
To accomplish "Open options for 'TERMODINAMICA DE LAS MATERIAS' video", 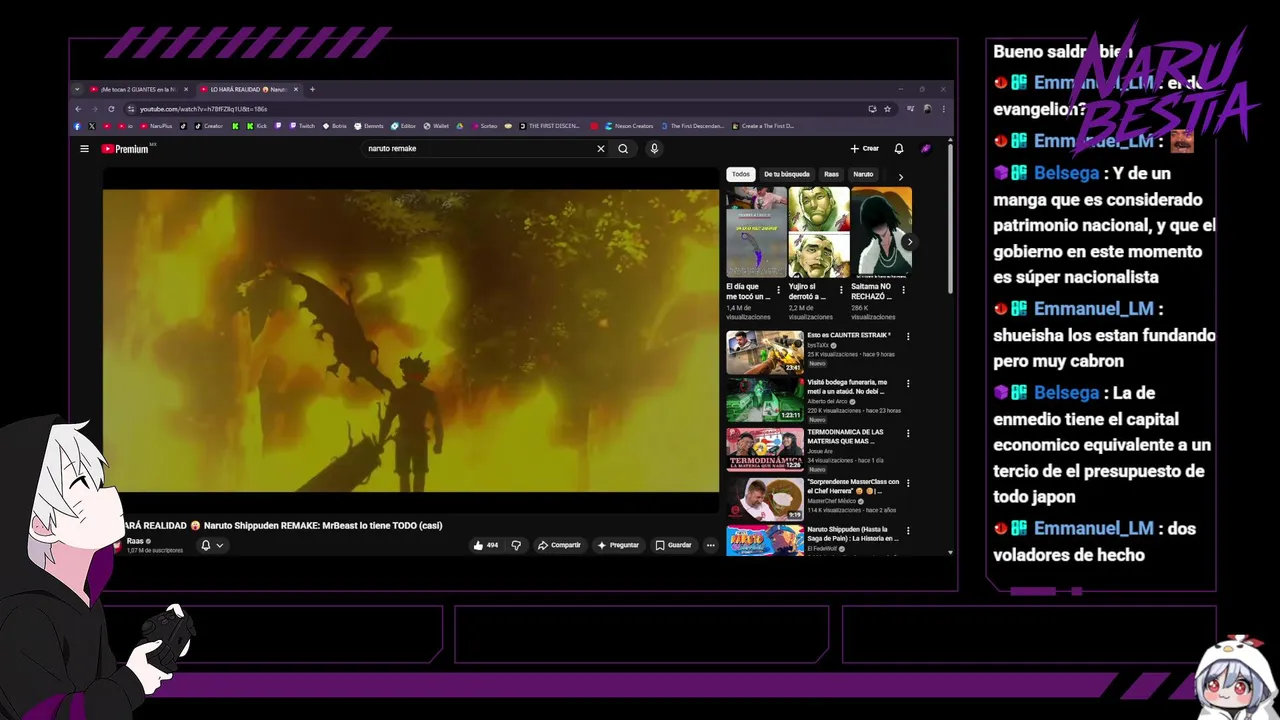I will [908, 433].
